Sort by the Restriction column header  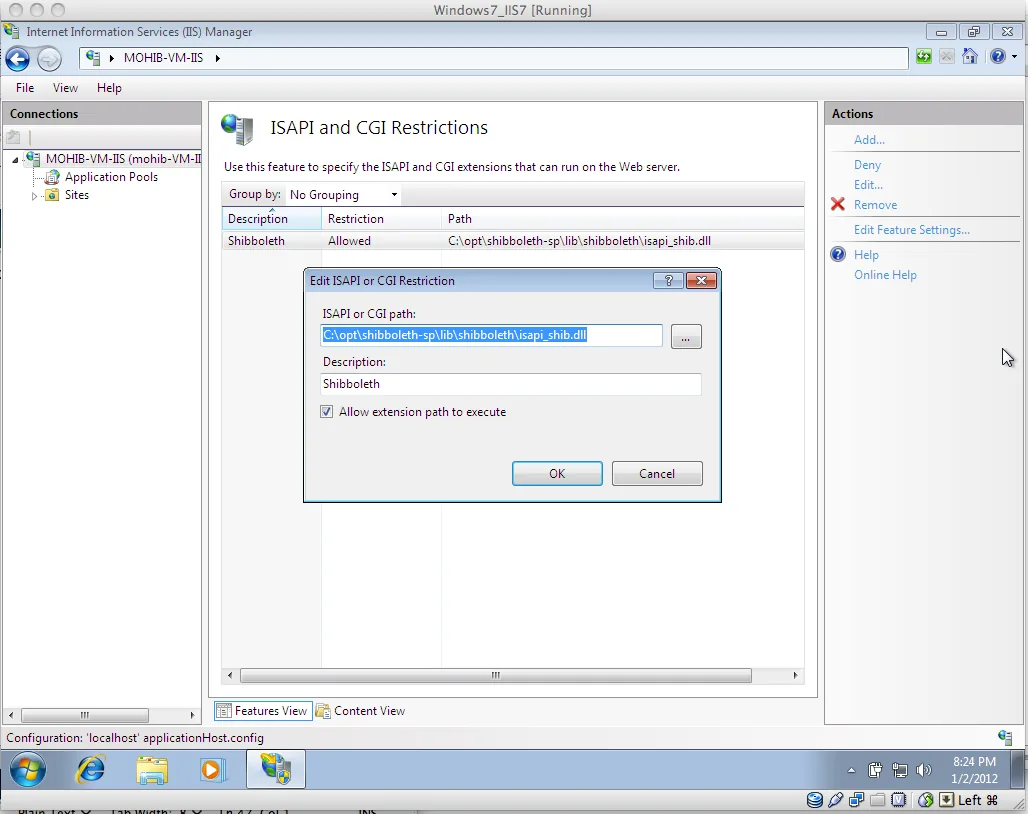[381, 219]
